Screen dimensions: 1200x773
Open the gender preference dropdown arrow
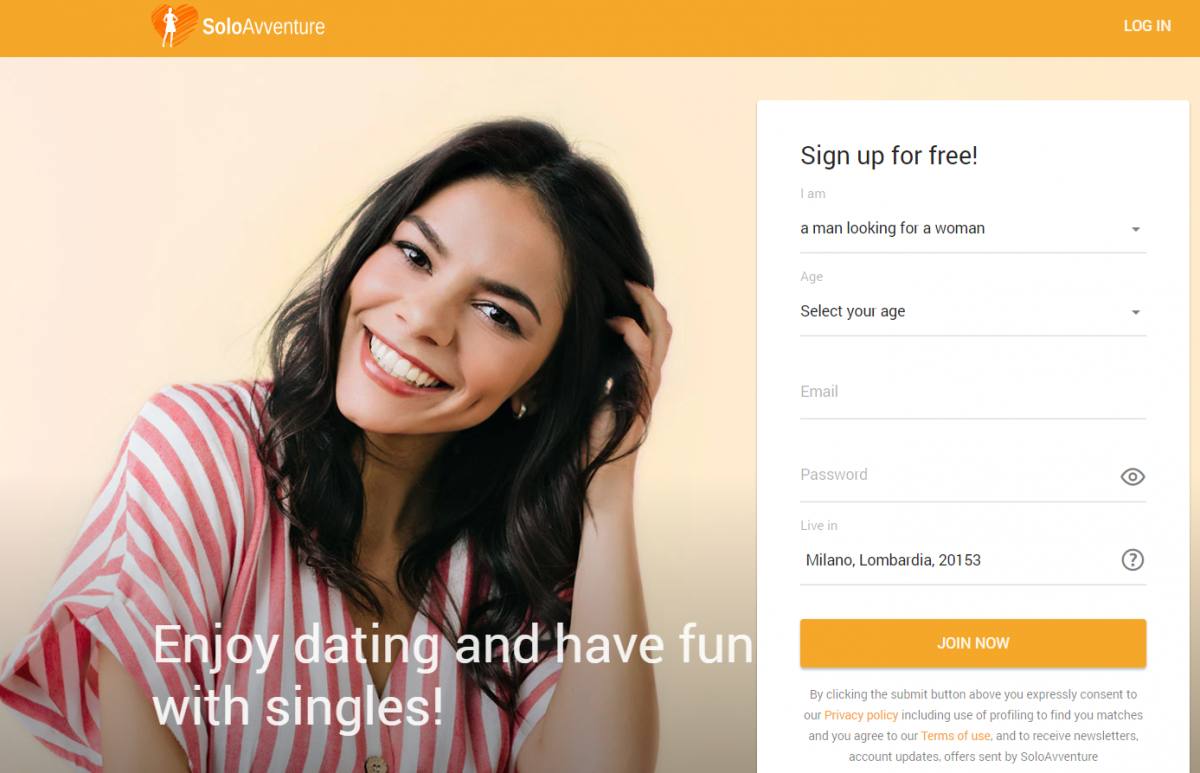click(1136, 229)
